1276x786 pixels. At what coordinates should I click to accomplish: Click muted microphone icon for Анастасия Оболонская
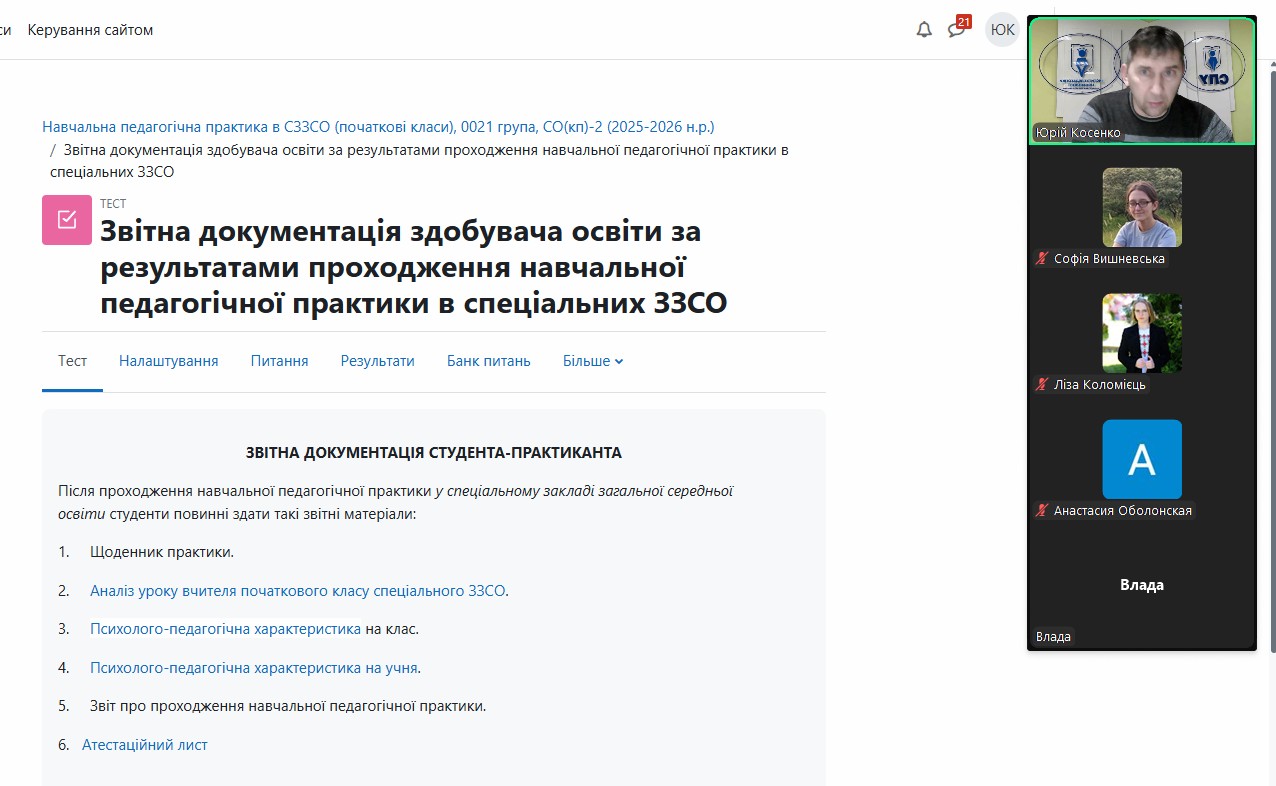(1042, 511)
